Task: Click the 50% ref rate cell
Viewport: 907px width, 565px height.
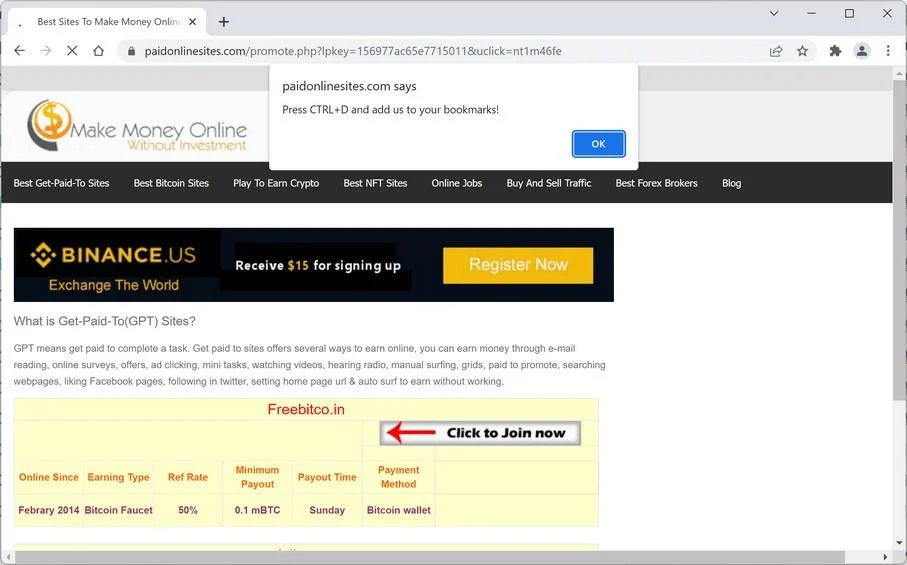Action: pyautogui.click(x=187, y=510)
